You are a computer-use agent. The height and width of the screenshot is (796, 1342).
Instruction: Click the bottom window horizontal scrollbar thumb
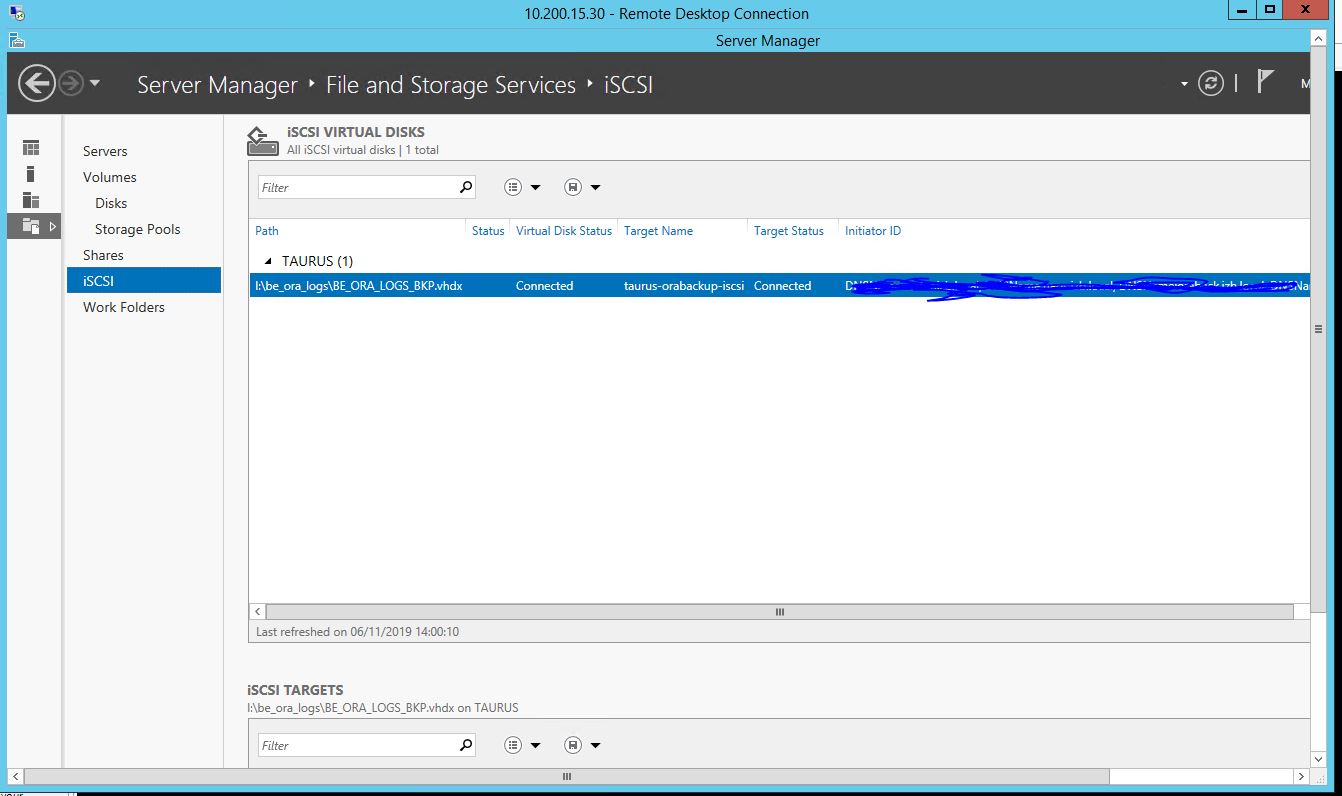point(567,776)
